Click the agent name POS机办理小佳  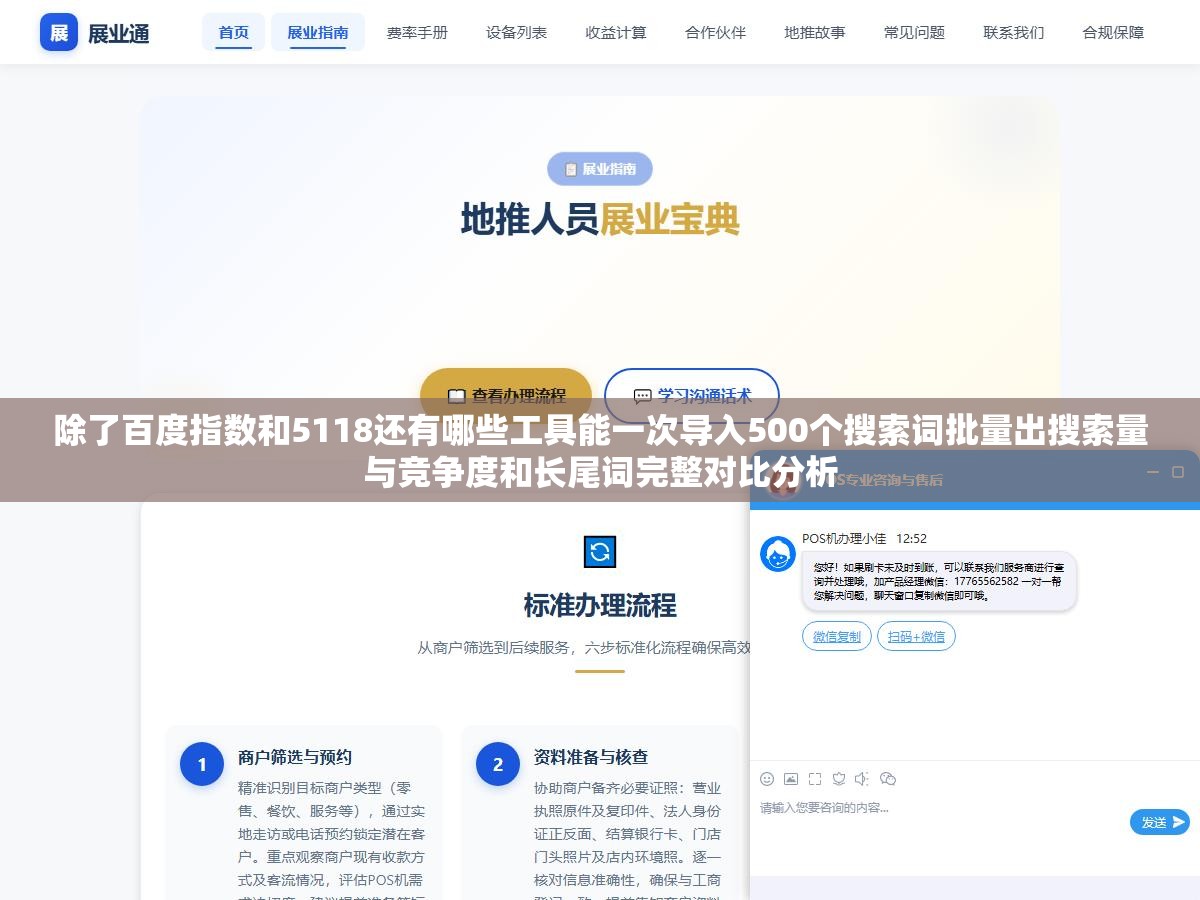coord(844,538)
